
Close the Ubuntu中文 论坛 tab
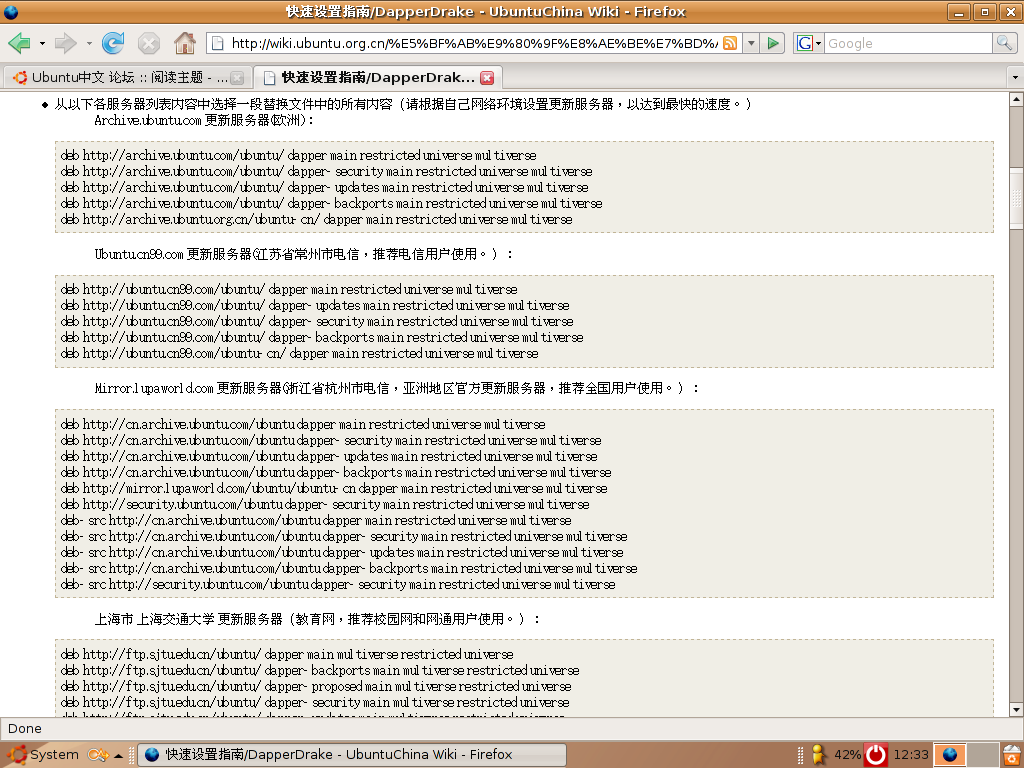coord(237,78)
